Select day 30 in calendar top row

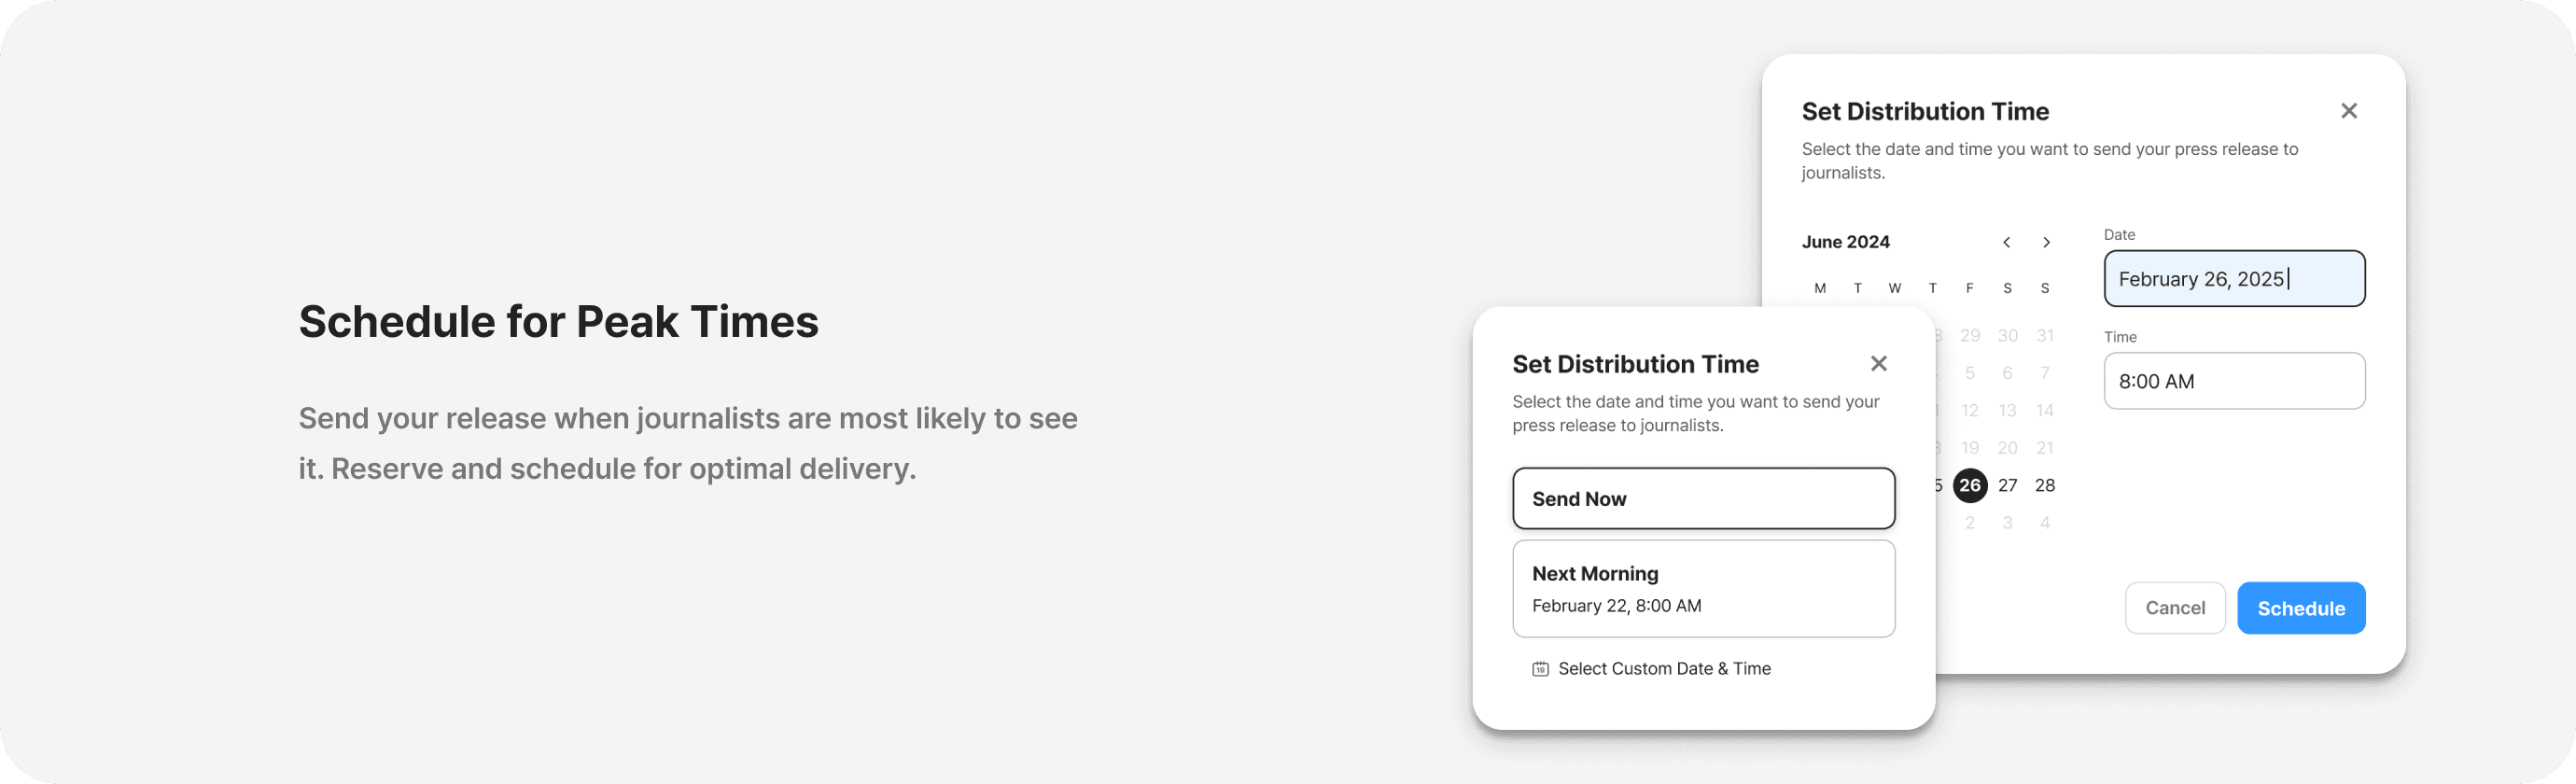(2007, 336)
